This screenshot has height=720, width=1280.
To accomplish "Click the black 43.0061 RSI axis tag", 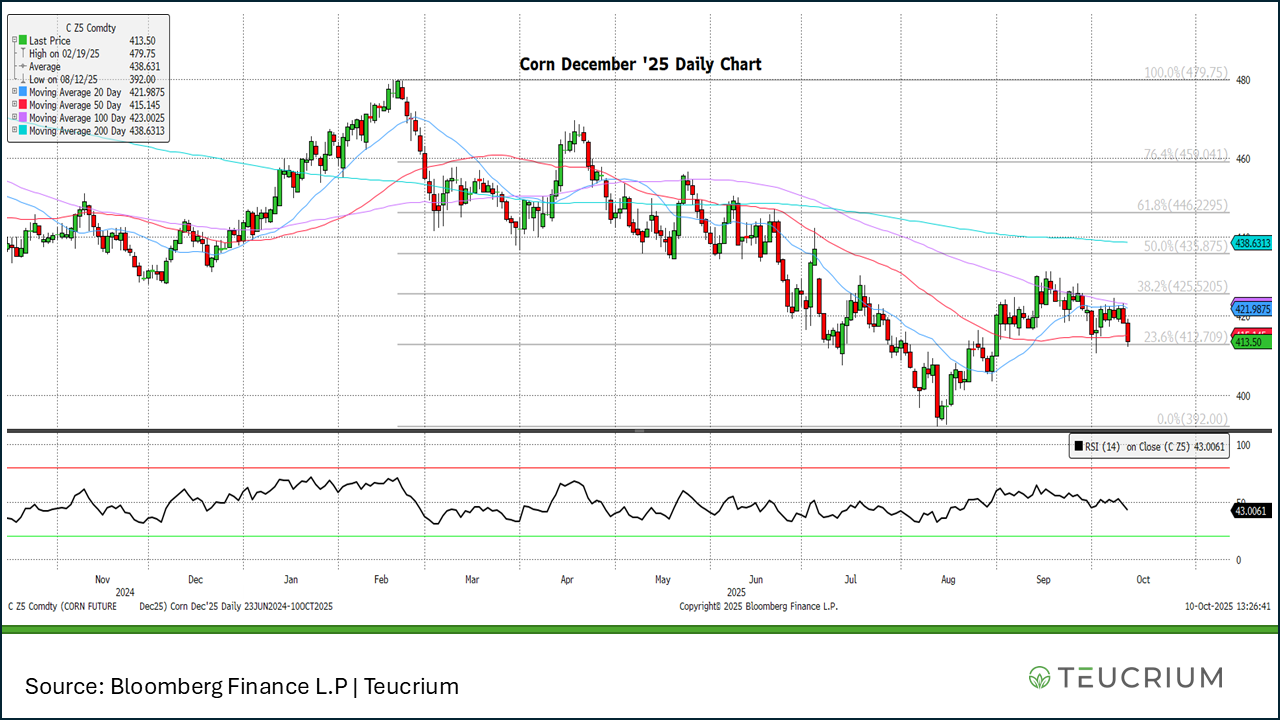I will point(1252,510).
